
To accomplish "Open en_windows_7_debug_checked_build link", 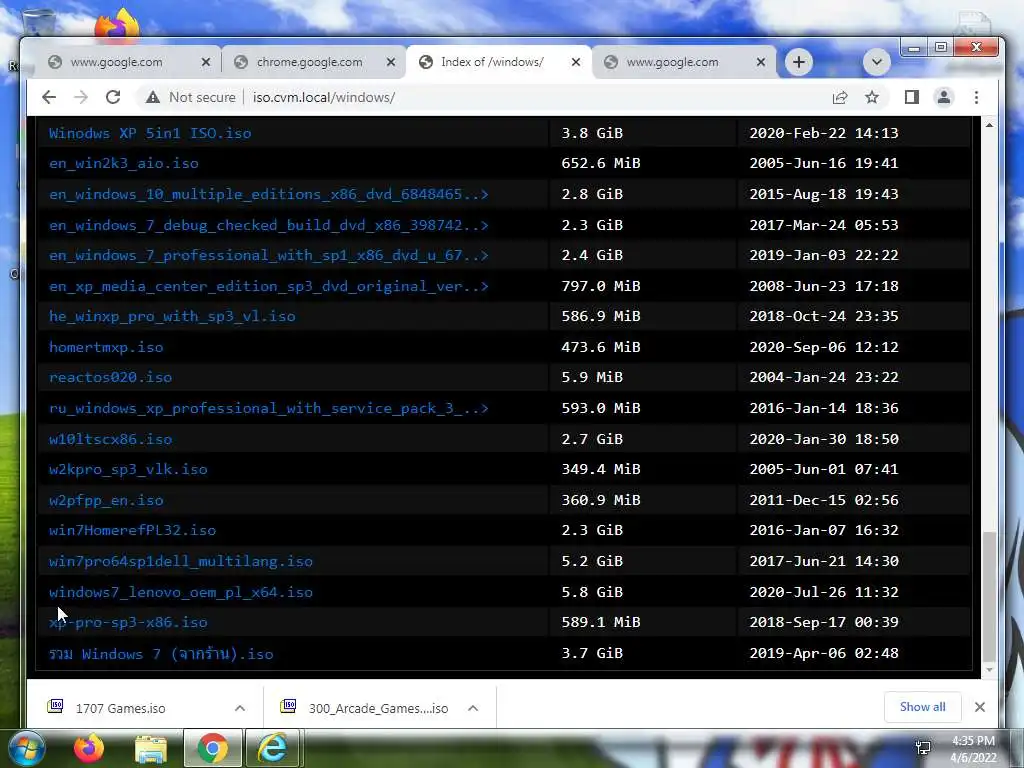I will pos(268,225).
